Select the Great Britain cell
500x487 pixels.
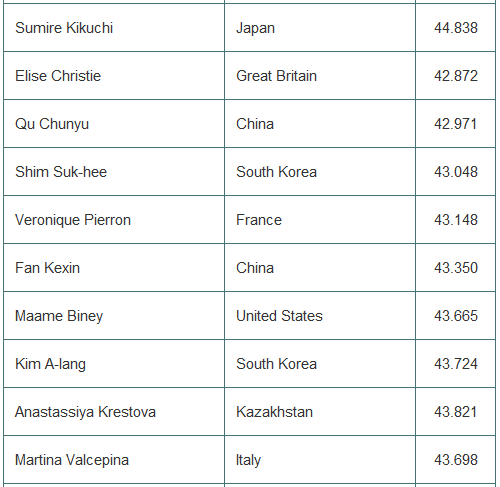[320, 76]
